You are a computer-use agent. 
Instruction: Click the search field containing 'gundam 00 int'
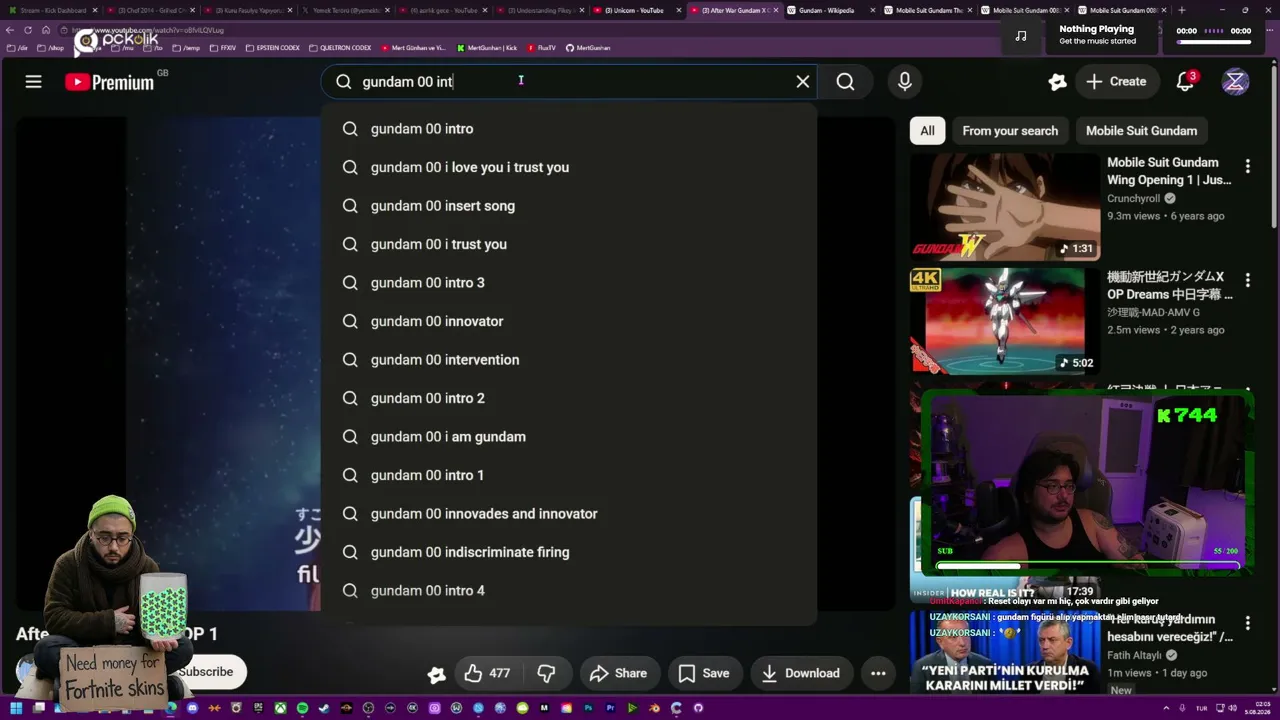[x=570, y=82]
